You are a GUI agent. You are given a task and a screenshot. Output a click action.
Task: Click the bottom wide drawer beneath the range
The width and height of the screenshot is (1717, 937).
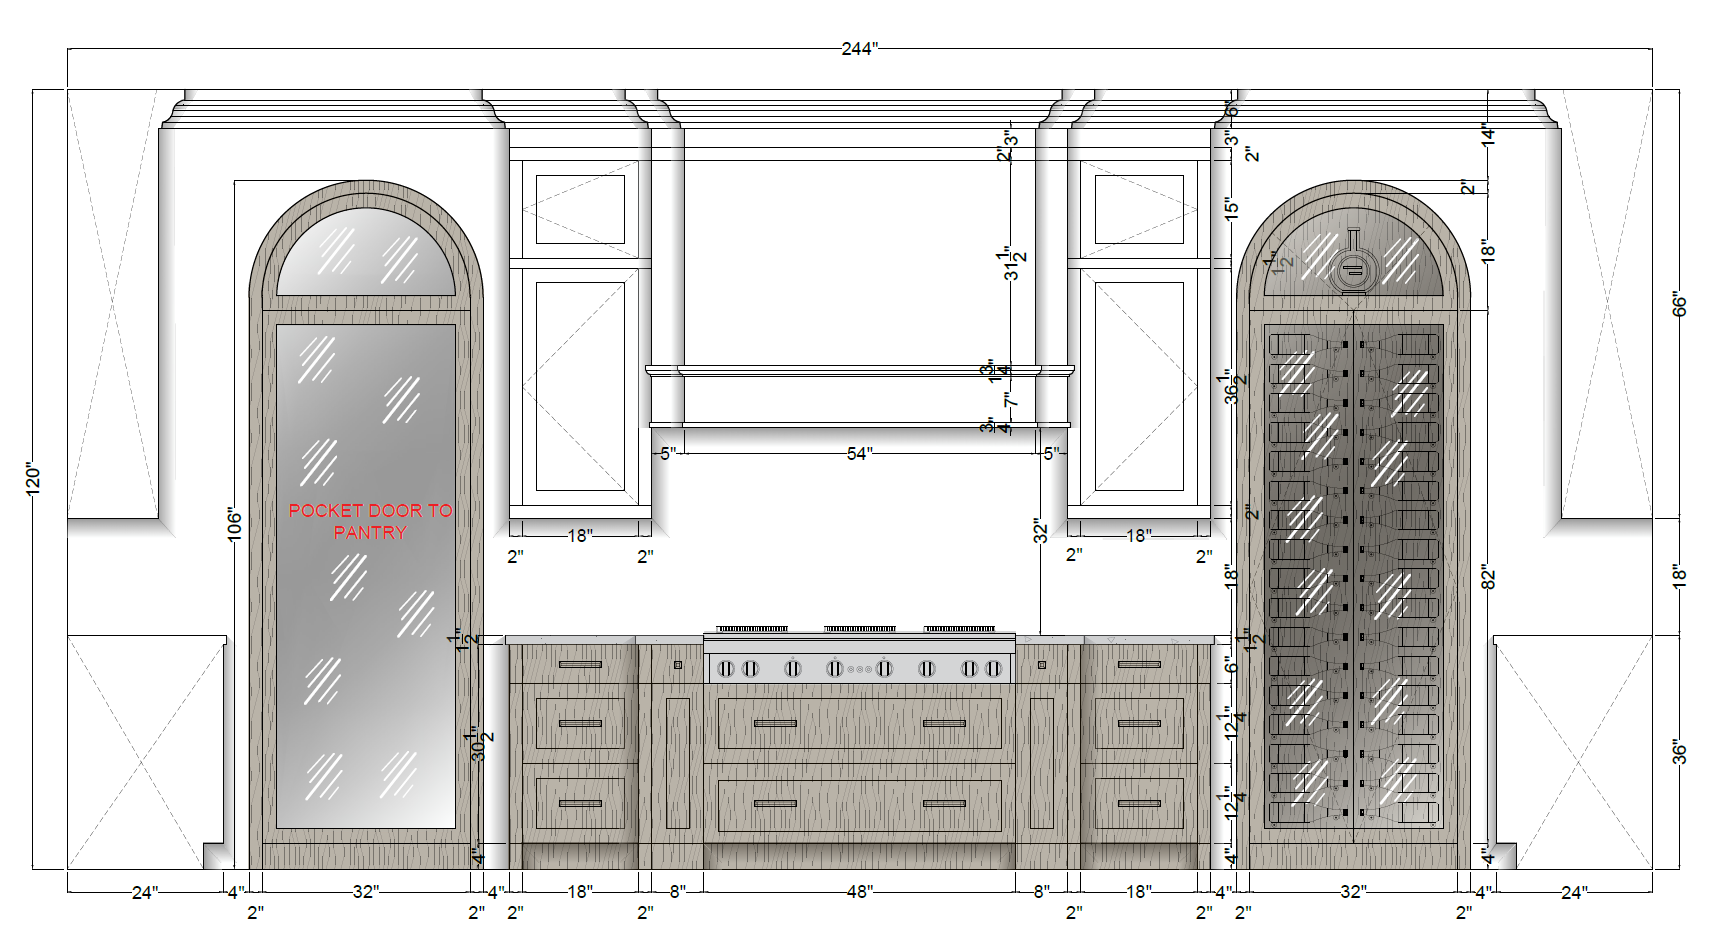pyautogui.click(x=859, y=805)
